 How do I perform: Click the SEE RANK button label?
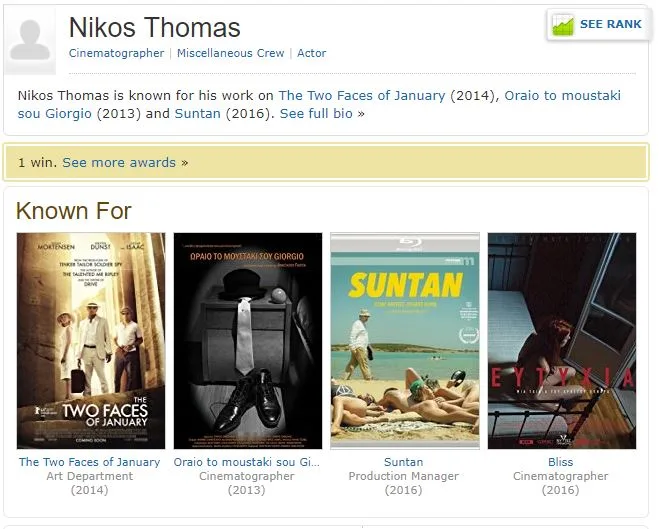coord(611,24)
